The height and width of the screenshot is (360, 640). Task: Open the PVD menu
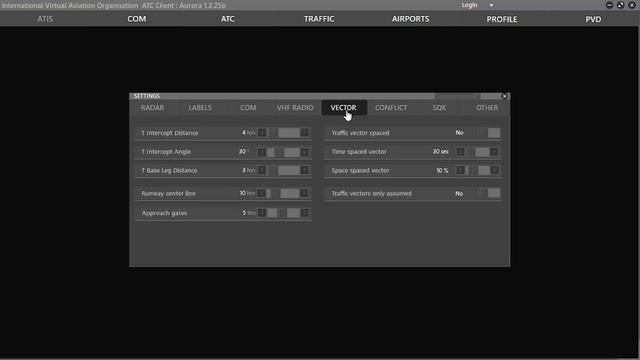[x=593, y=19]
